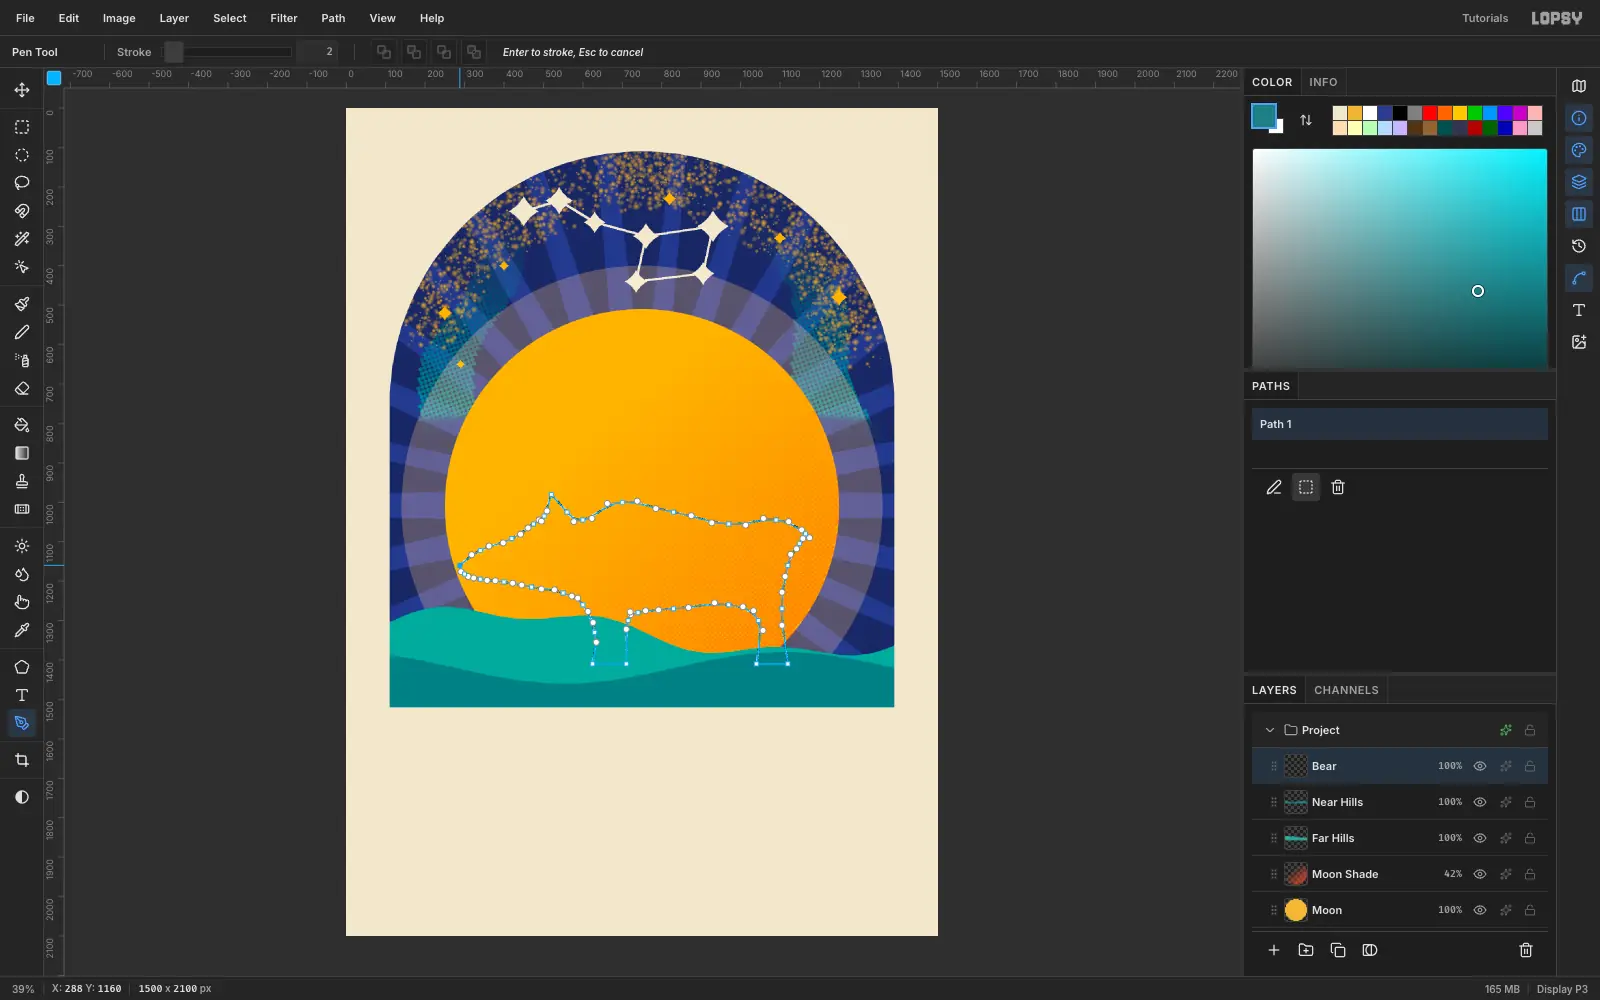Add a new layer

point(1274,950)
